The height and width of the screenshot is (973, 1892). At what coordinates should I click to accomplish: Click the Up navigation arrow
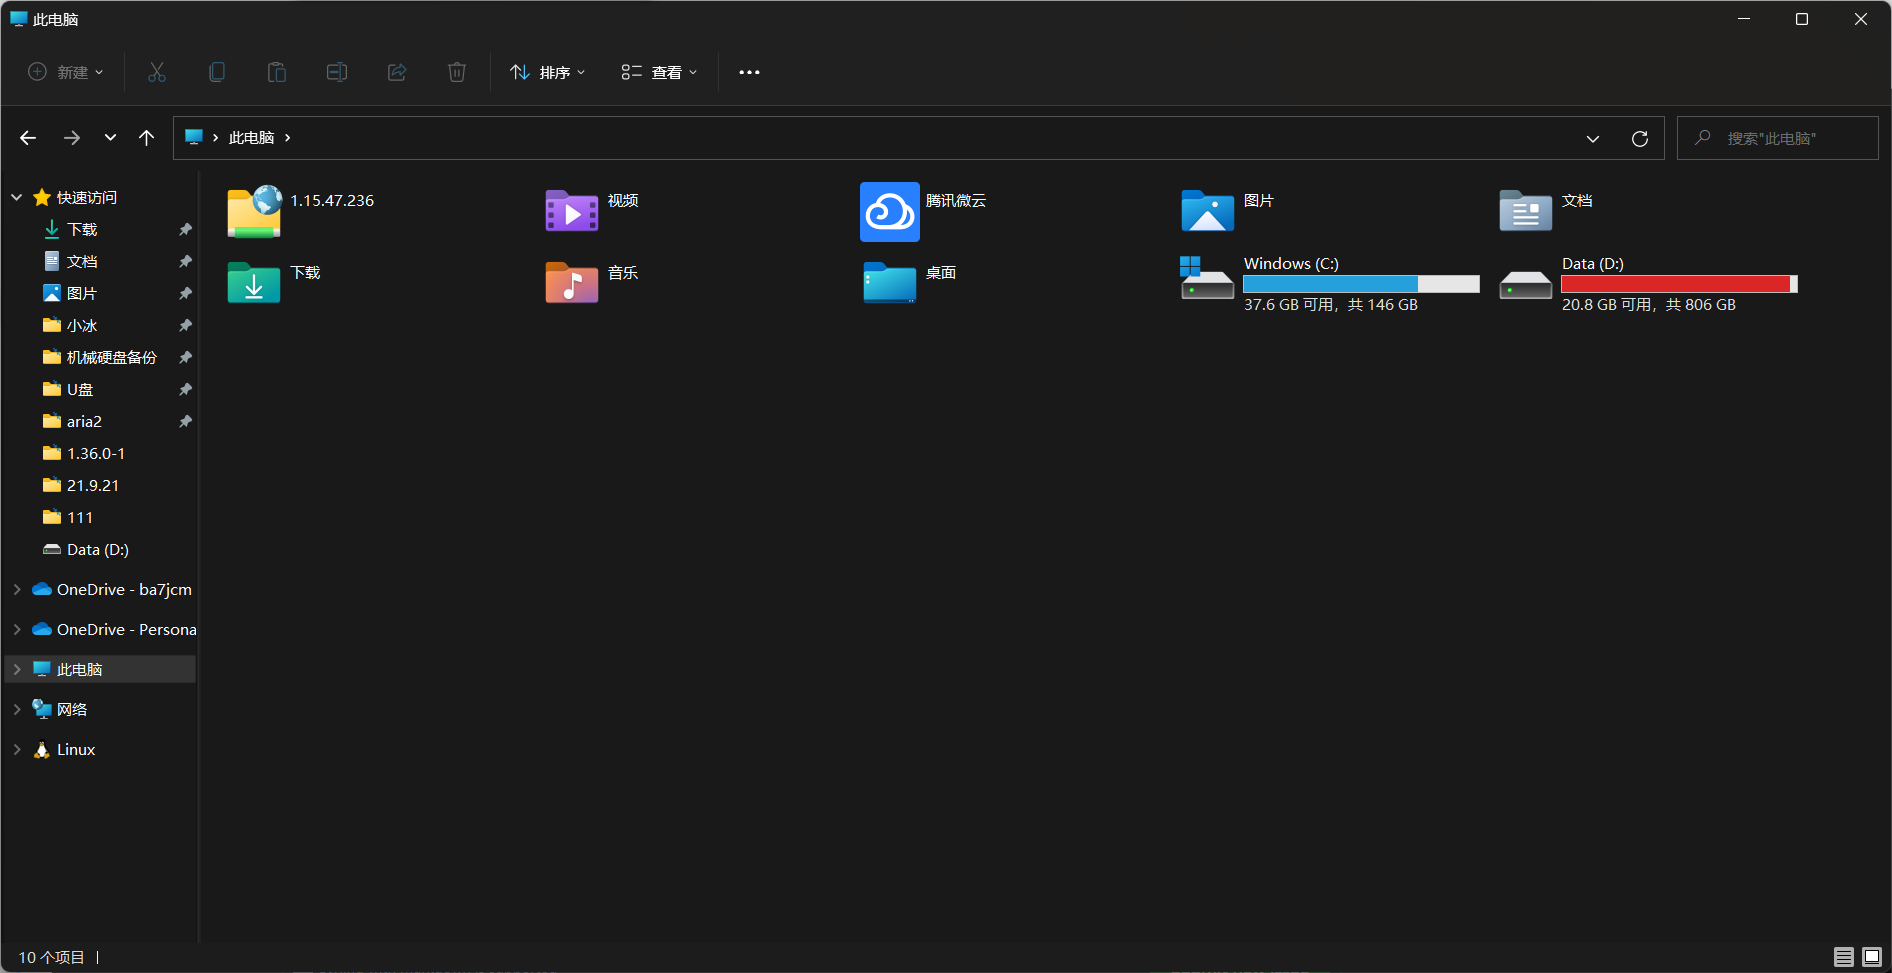tap(146, 137)
